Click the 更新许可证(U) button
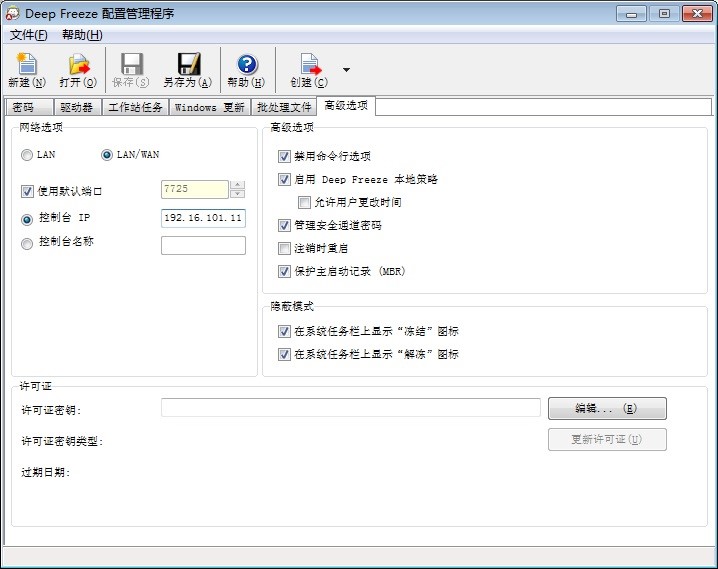718x569 pixels. [607, 439]
